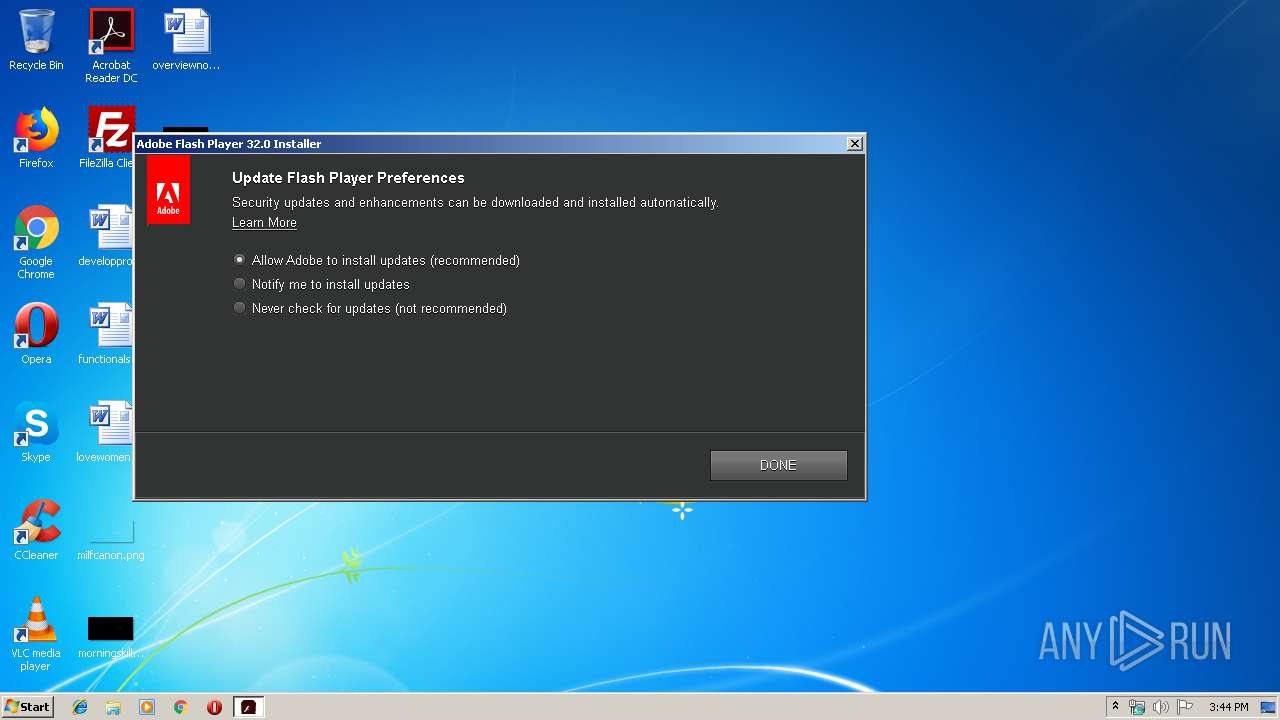This screenshot has width=1280, height=720.
Task: Launch VLC media player shortcut
Action: point(36,634)
